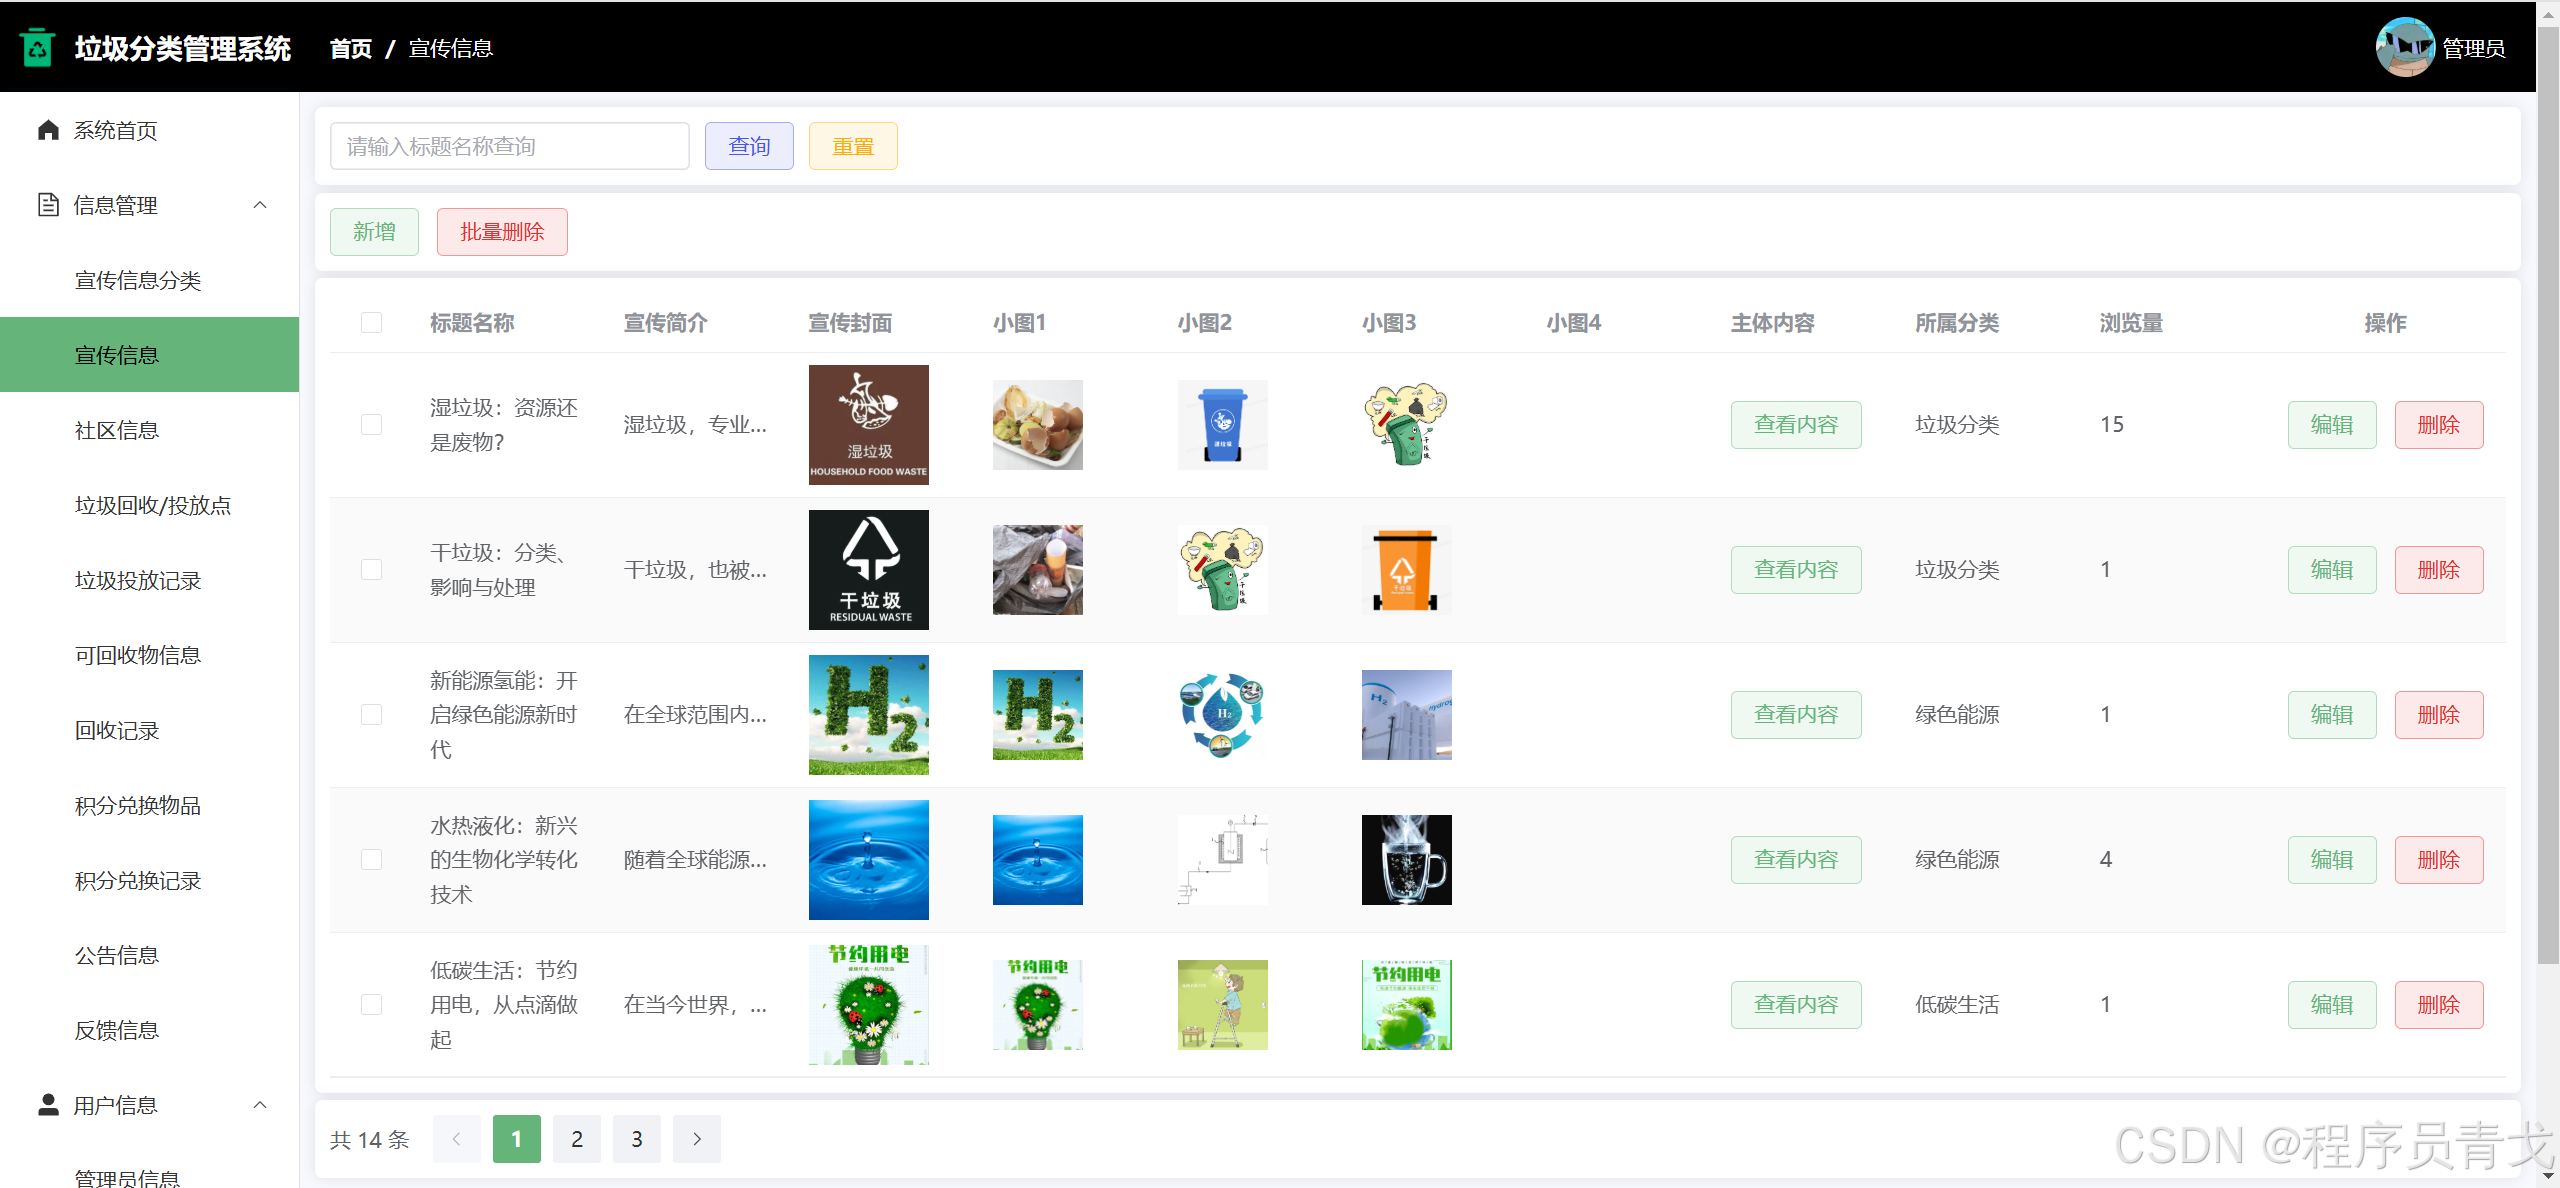
Task: Focus the title search input field
Action: [x=509, y=147]
